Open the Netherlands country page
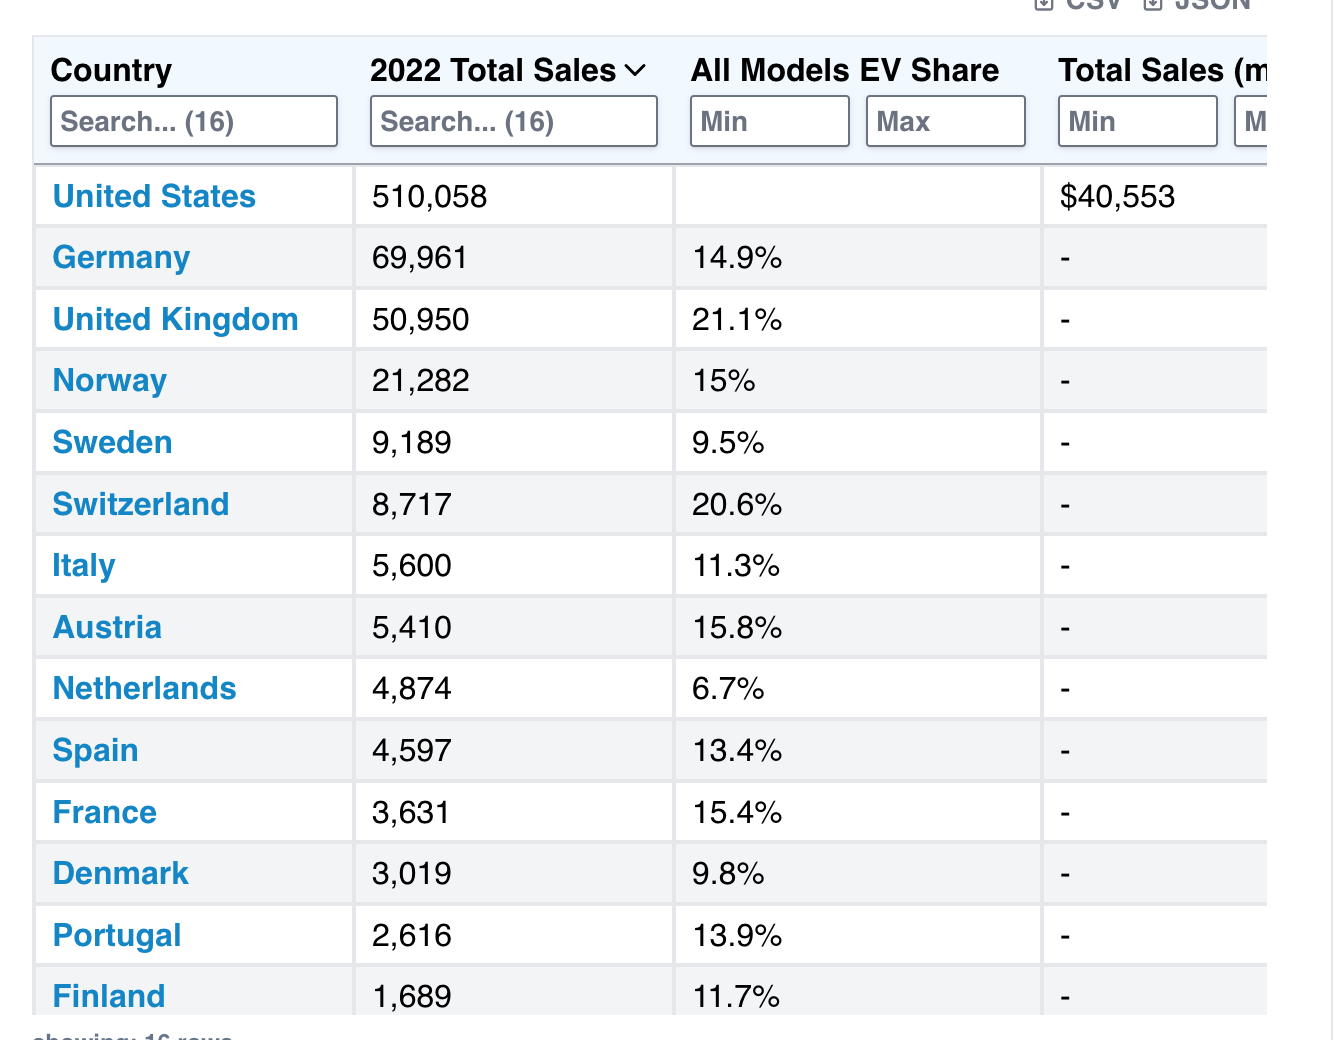 (x=144, y=689)
